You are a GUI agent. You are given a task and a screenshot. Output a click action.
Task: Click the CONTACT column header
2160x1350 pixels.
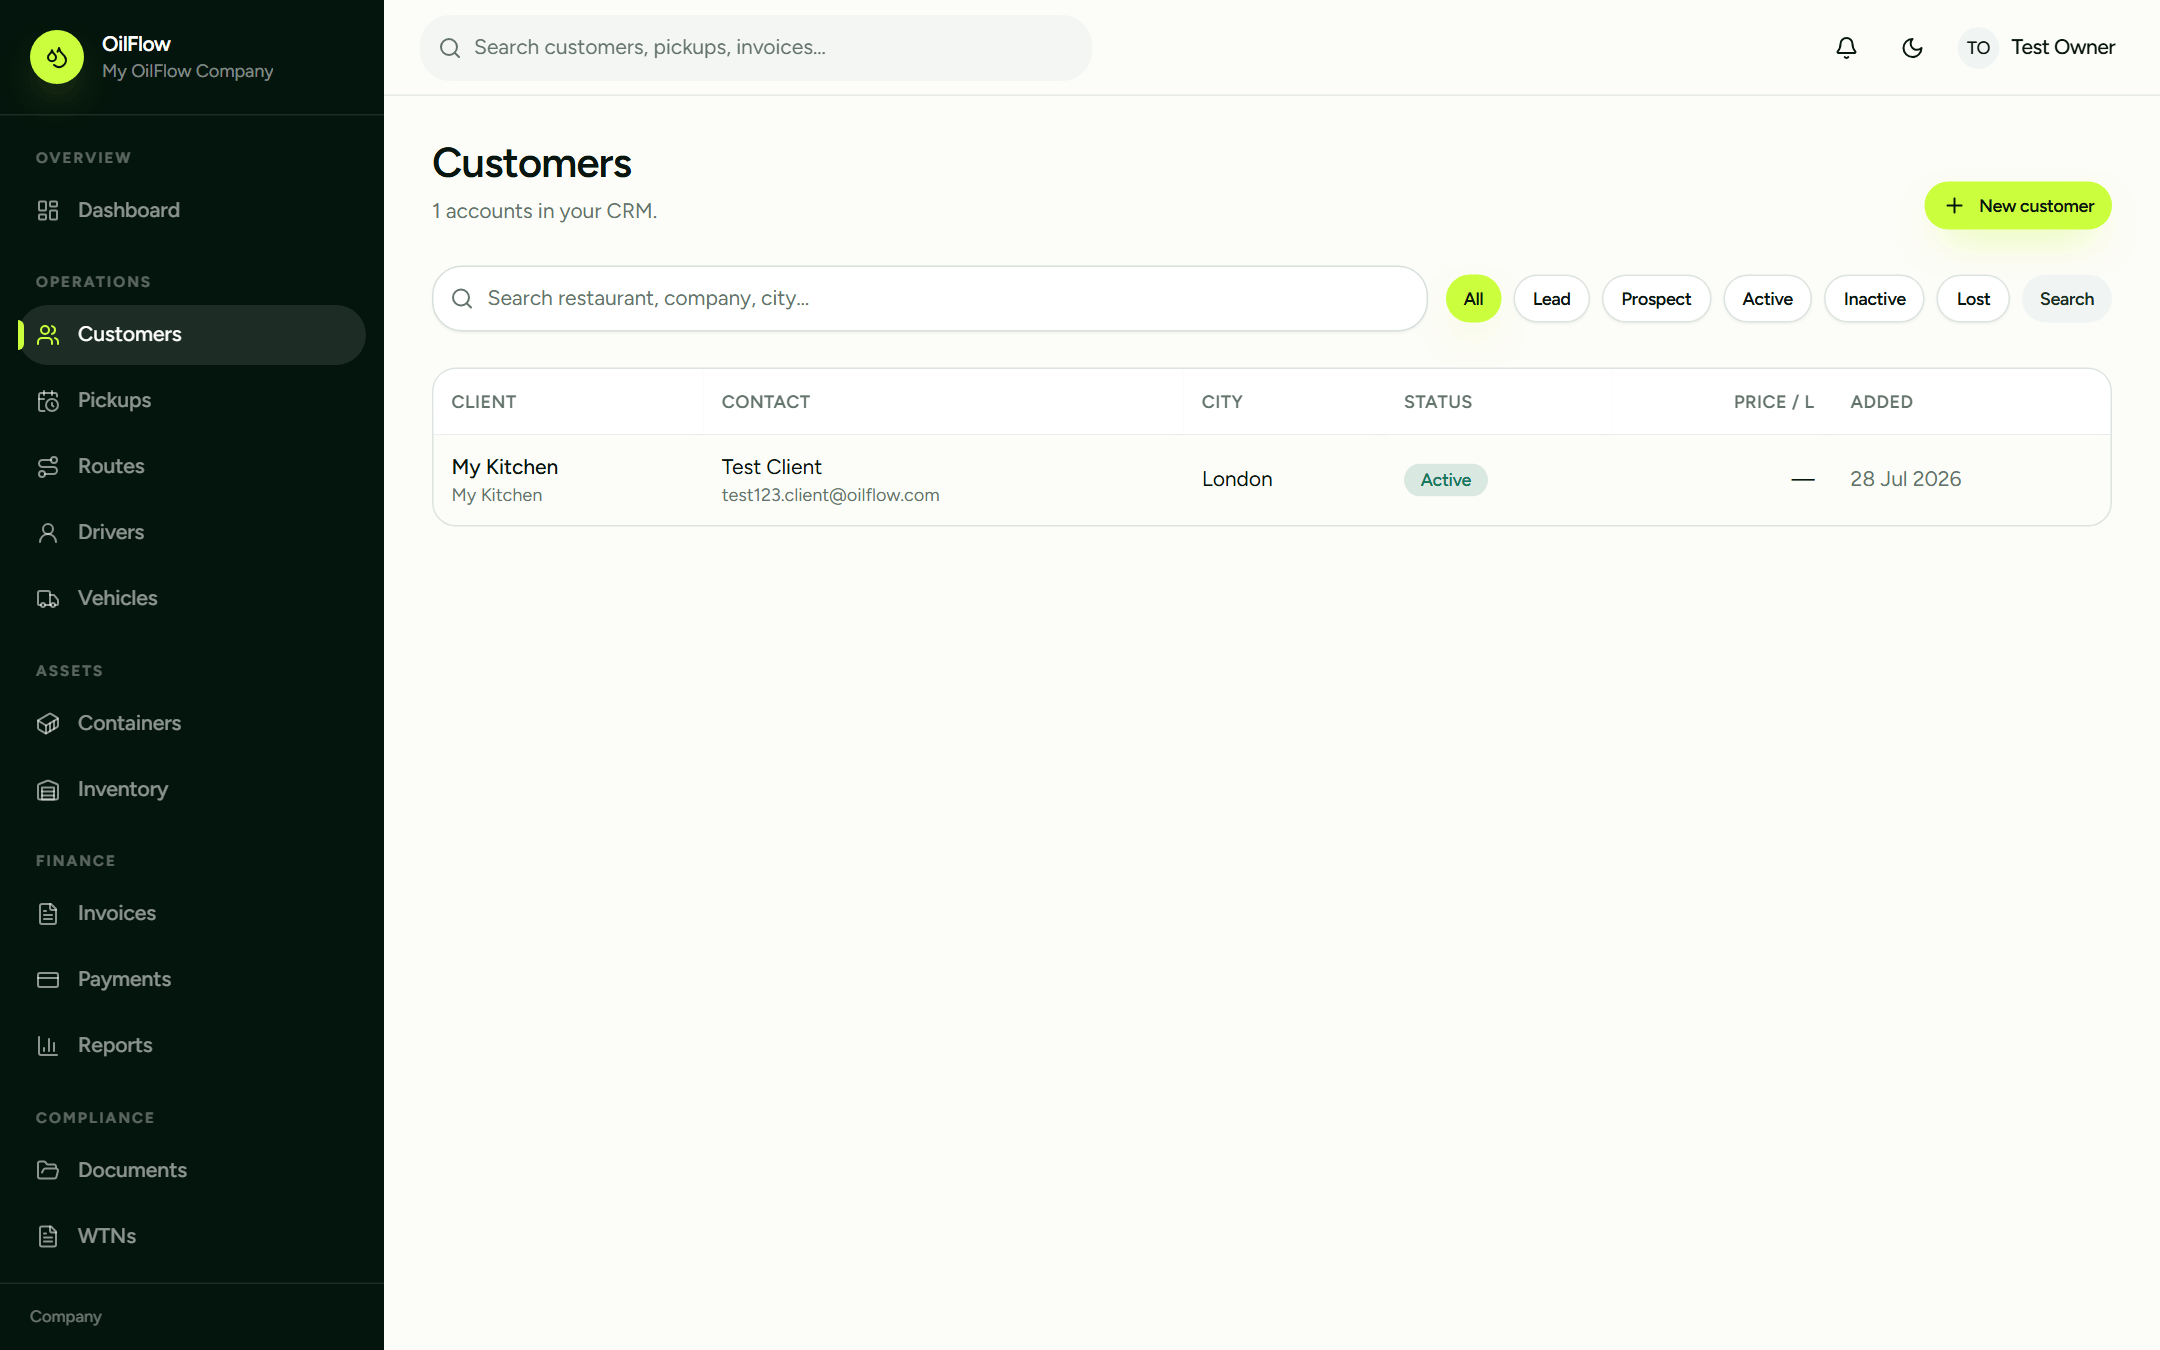[x=765, y=402]
